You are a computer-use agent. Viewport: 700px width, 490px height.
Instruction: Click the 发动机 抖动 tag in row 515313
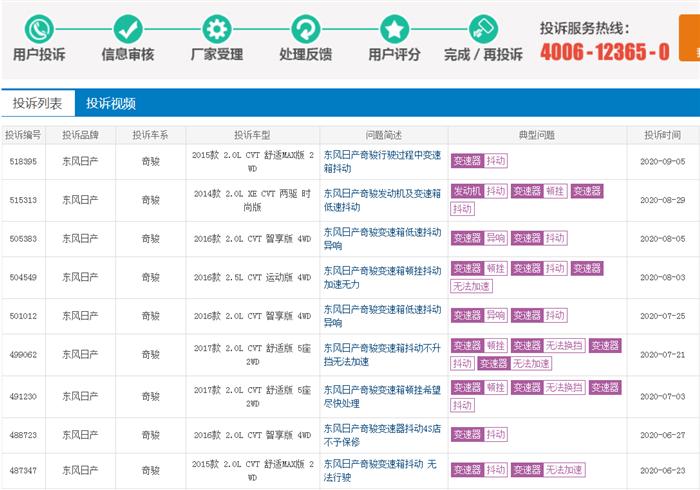479,191
